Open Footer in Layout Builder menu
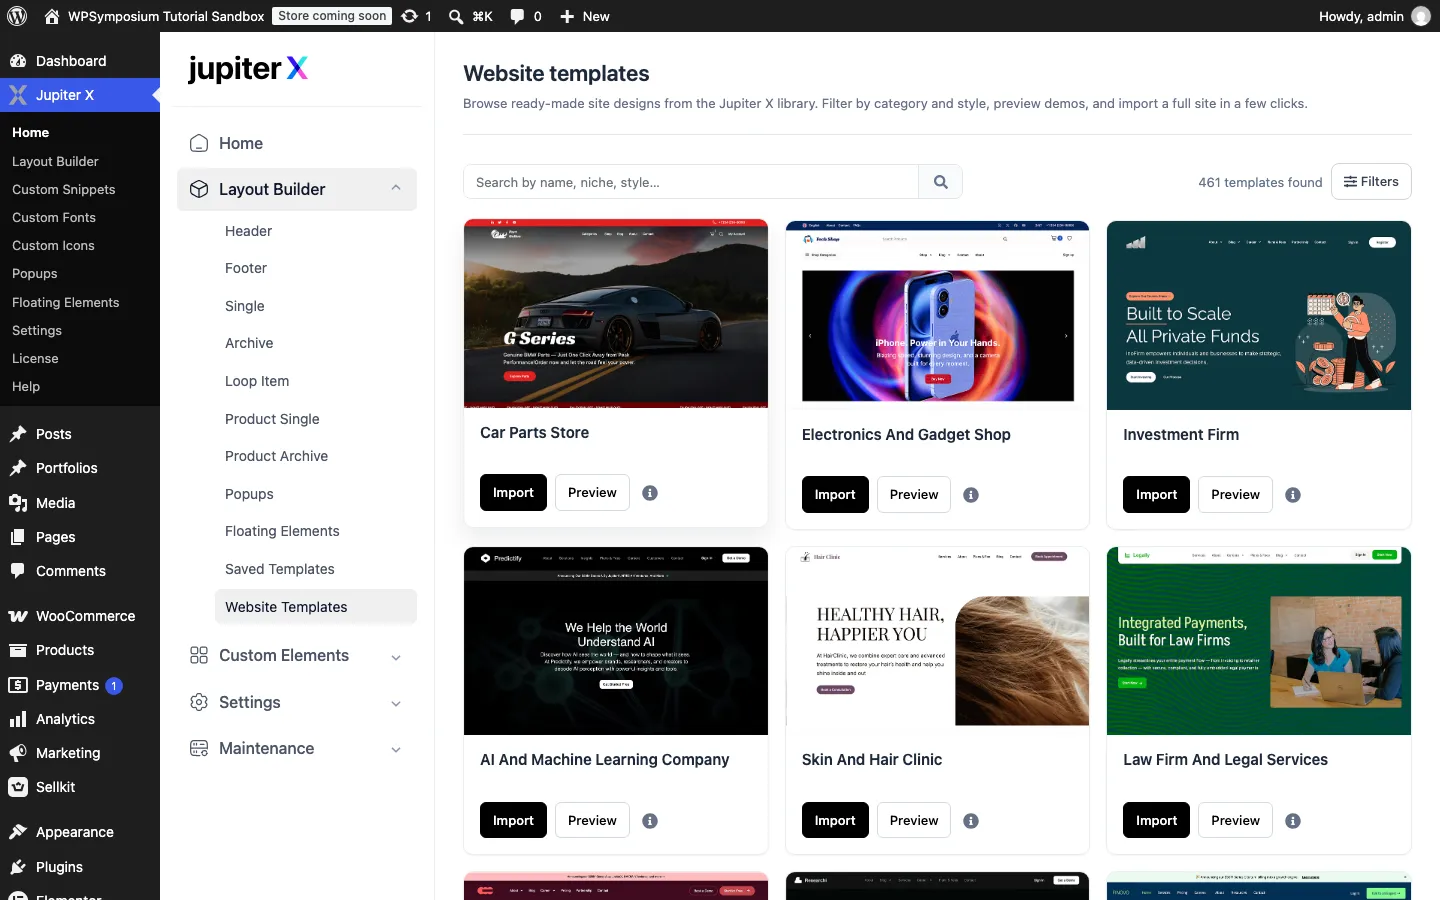The height and width of the screenshot is (900, 1440). [x=246, y=268]
